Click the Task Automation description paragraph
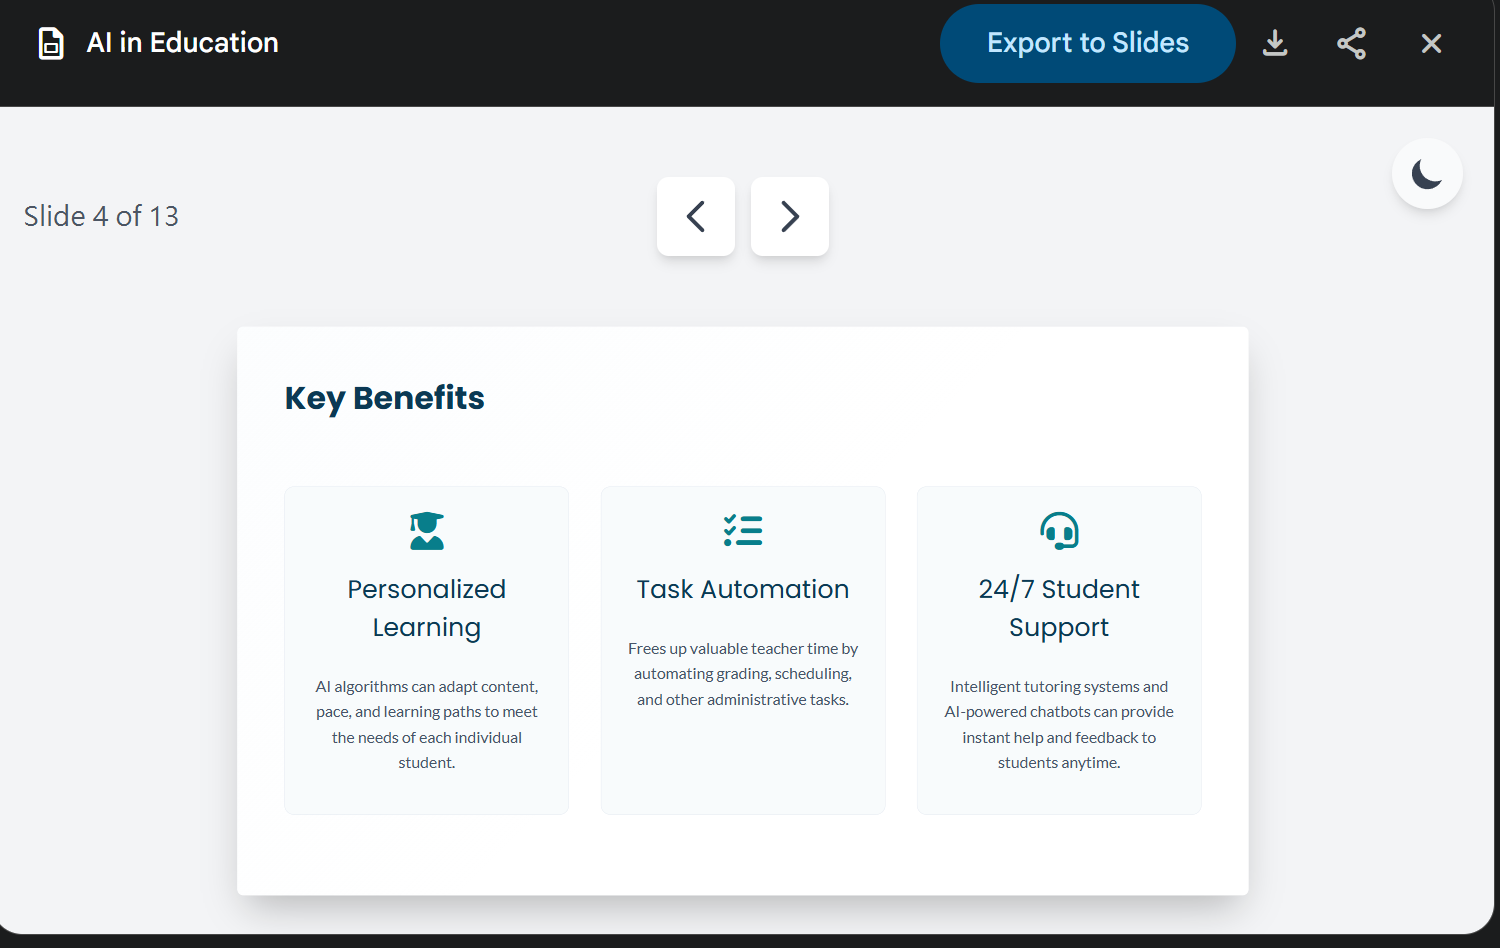 (743, 674)
